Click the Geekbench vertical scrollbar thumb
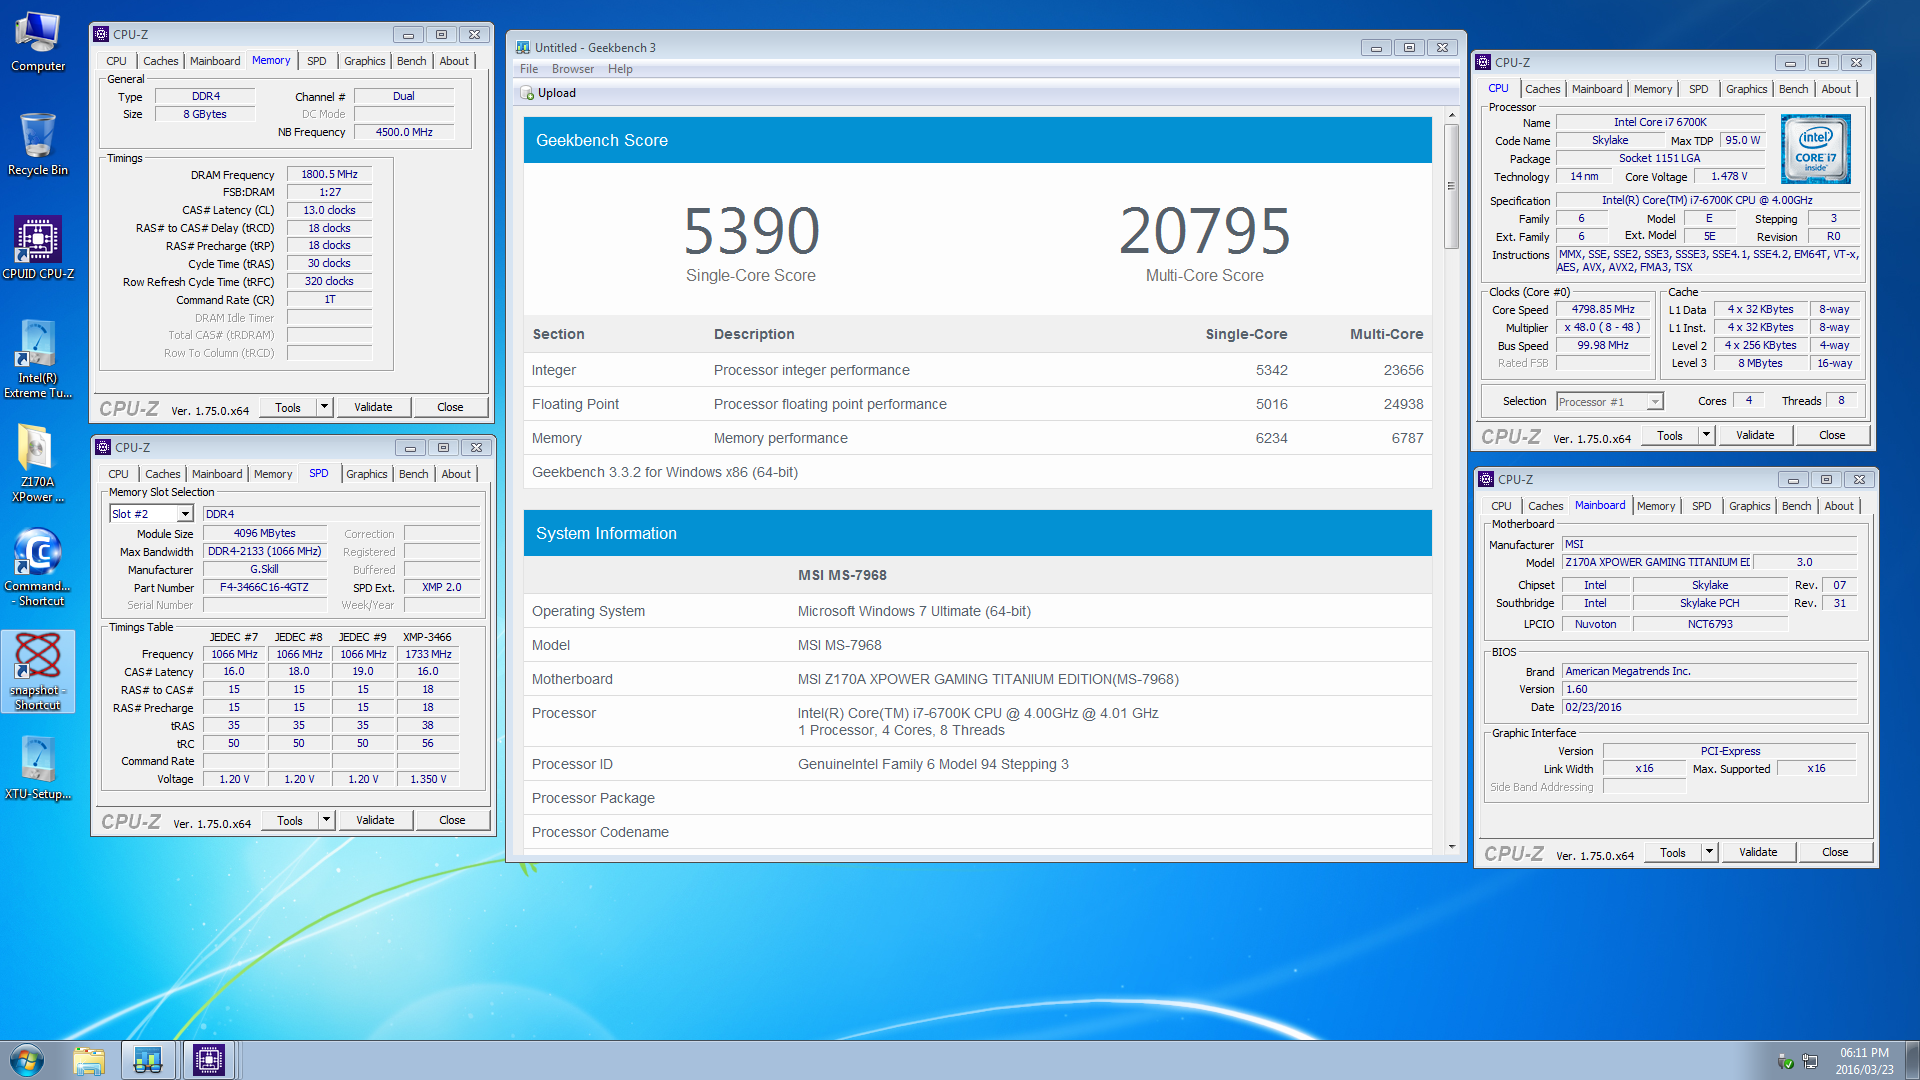1920x1080 pixels. [x=1451, y=187]
